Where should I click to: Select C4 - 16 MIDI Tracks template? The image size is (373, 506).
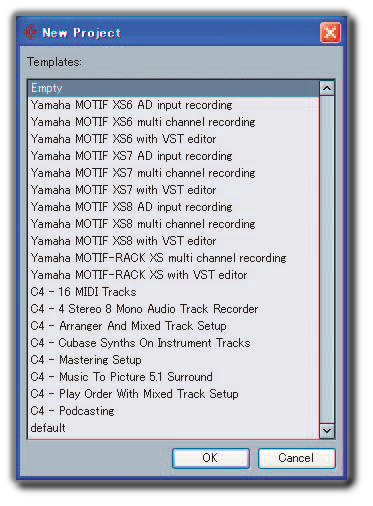coord(174,292)
